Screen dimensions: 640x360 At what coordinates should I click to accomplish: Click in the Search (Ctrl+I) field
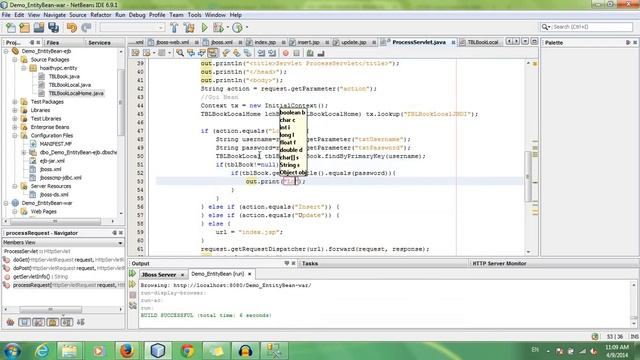[x=592, y=27]
